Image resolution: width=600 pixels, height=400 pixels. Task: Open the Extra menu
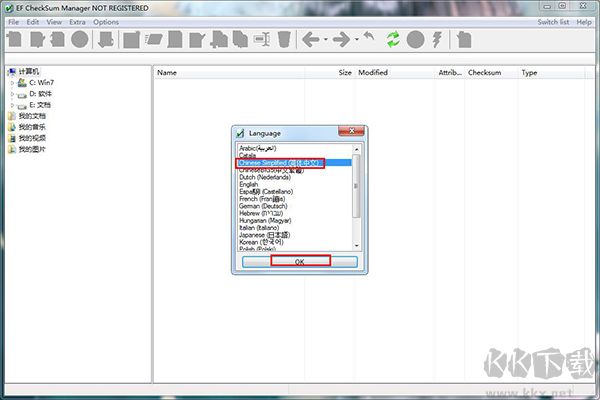(x=77, y=22)
